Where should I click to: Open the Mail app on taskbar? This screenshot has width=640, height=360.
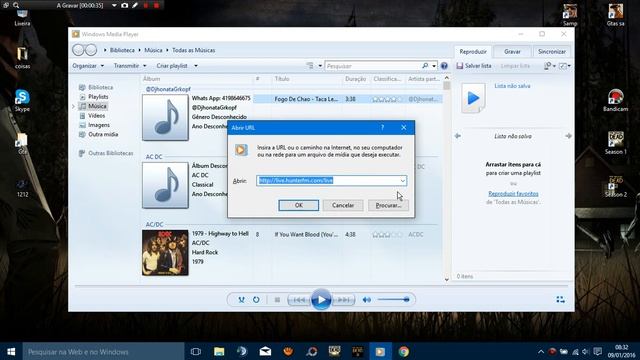point(265,351)
